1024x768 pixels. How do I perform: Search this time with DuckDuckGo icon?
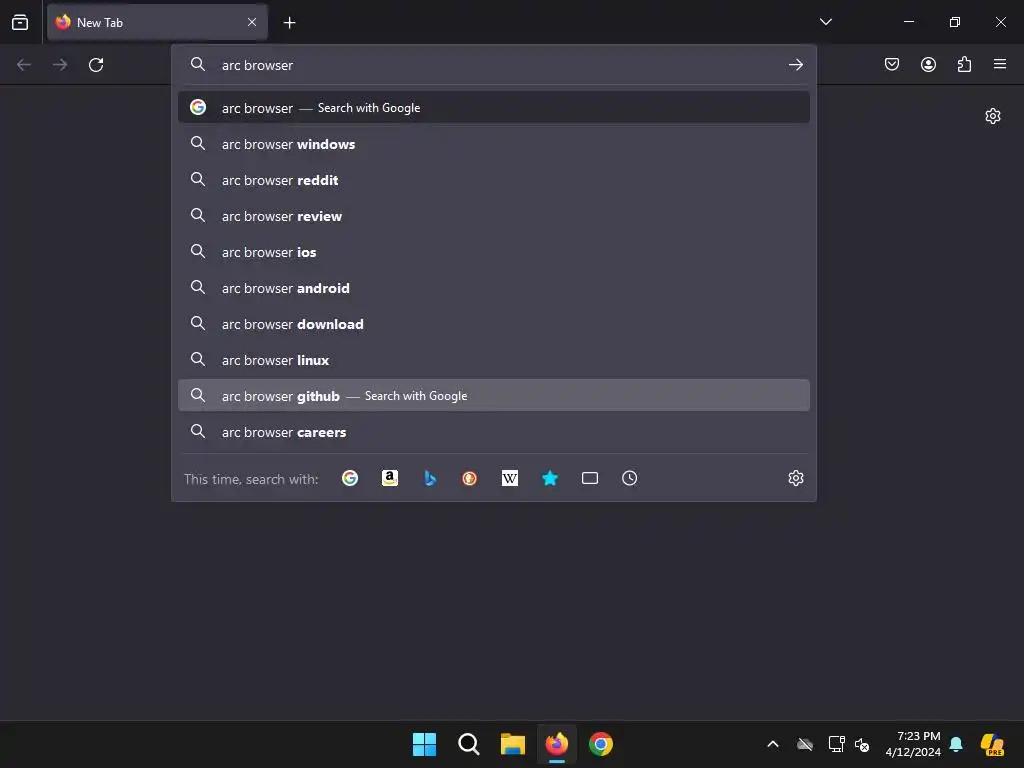pyautogui.click(x=470, y=478)
